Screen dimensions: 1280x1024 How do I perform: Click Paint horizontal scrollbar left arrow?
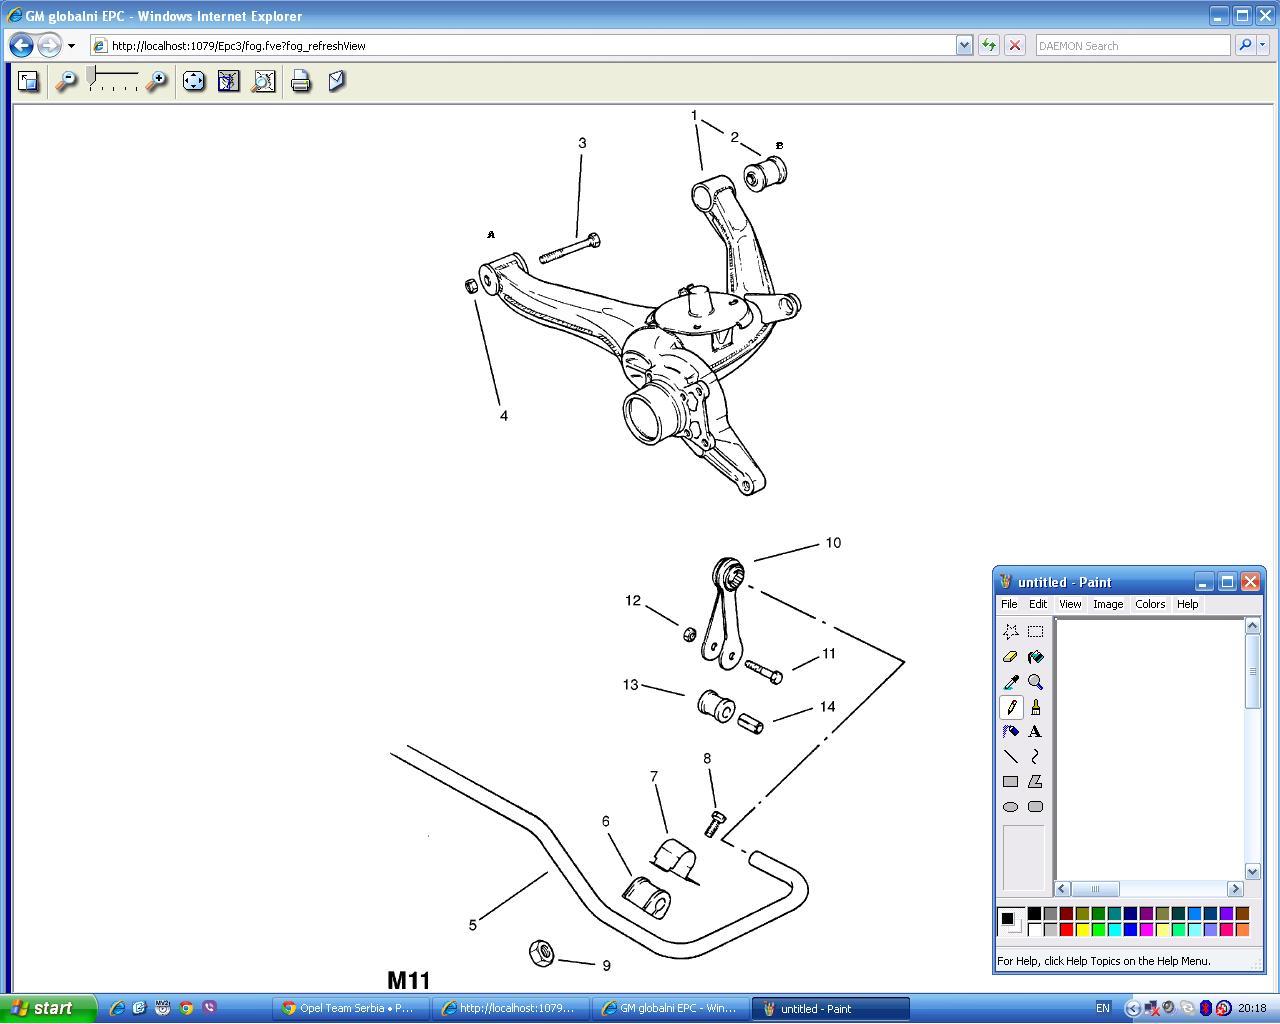tap(1063, 889)
